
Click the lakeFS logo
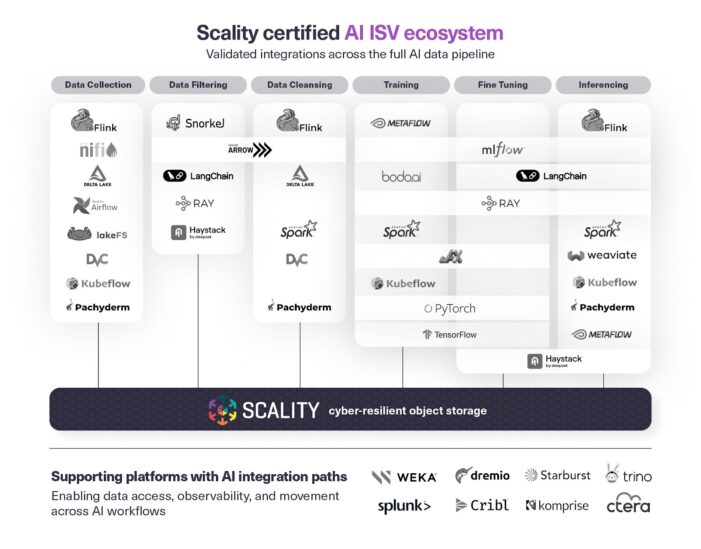(98, 234)
